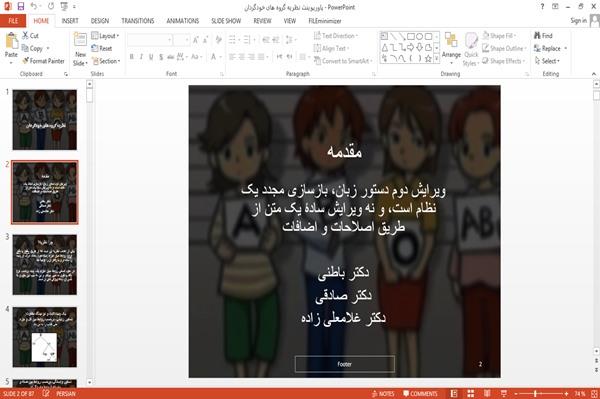Viewport: 600px width, 399px height.
Task: Expand the Layout dropdown
Action: pyautogui.click(x=105, y=36)
